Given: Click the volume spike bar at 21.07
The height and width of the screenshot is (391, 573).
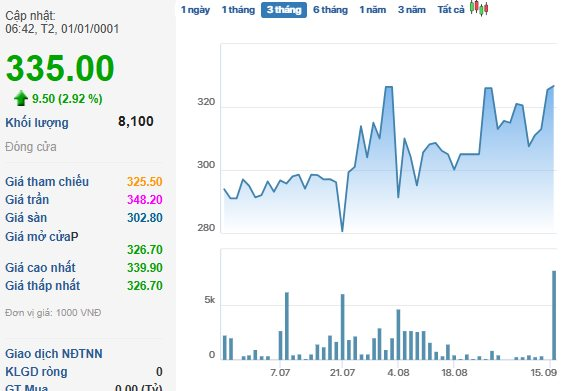Looking at the screenshot, I should (342, 327).
